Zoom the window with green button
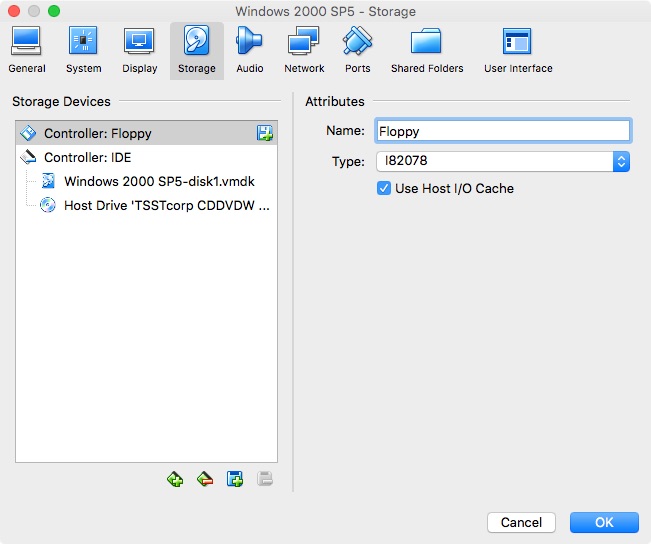The image size is (651, 544). click(x=54, y=11)
